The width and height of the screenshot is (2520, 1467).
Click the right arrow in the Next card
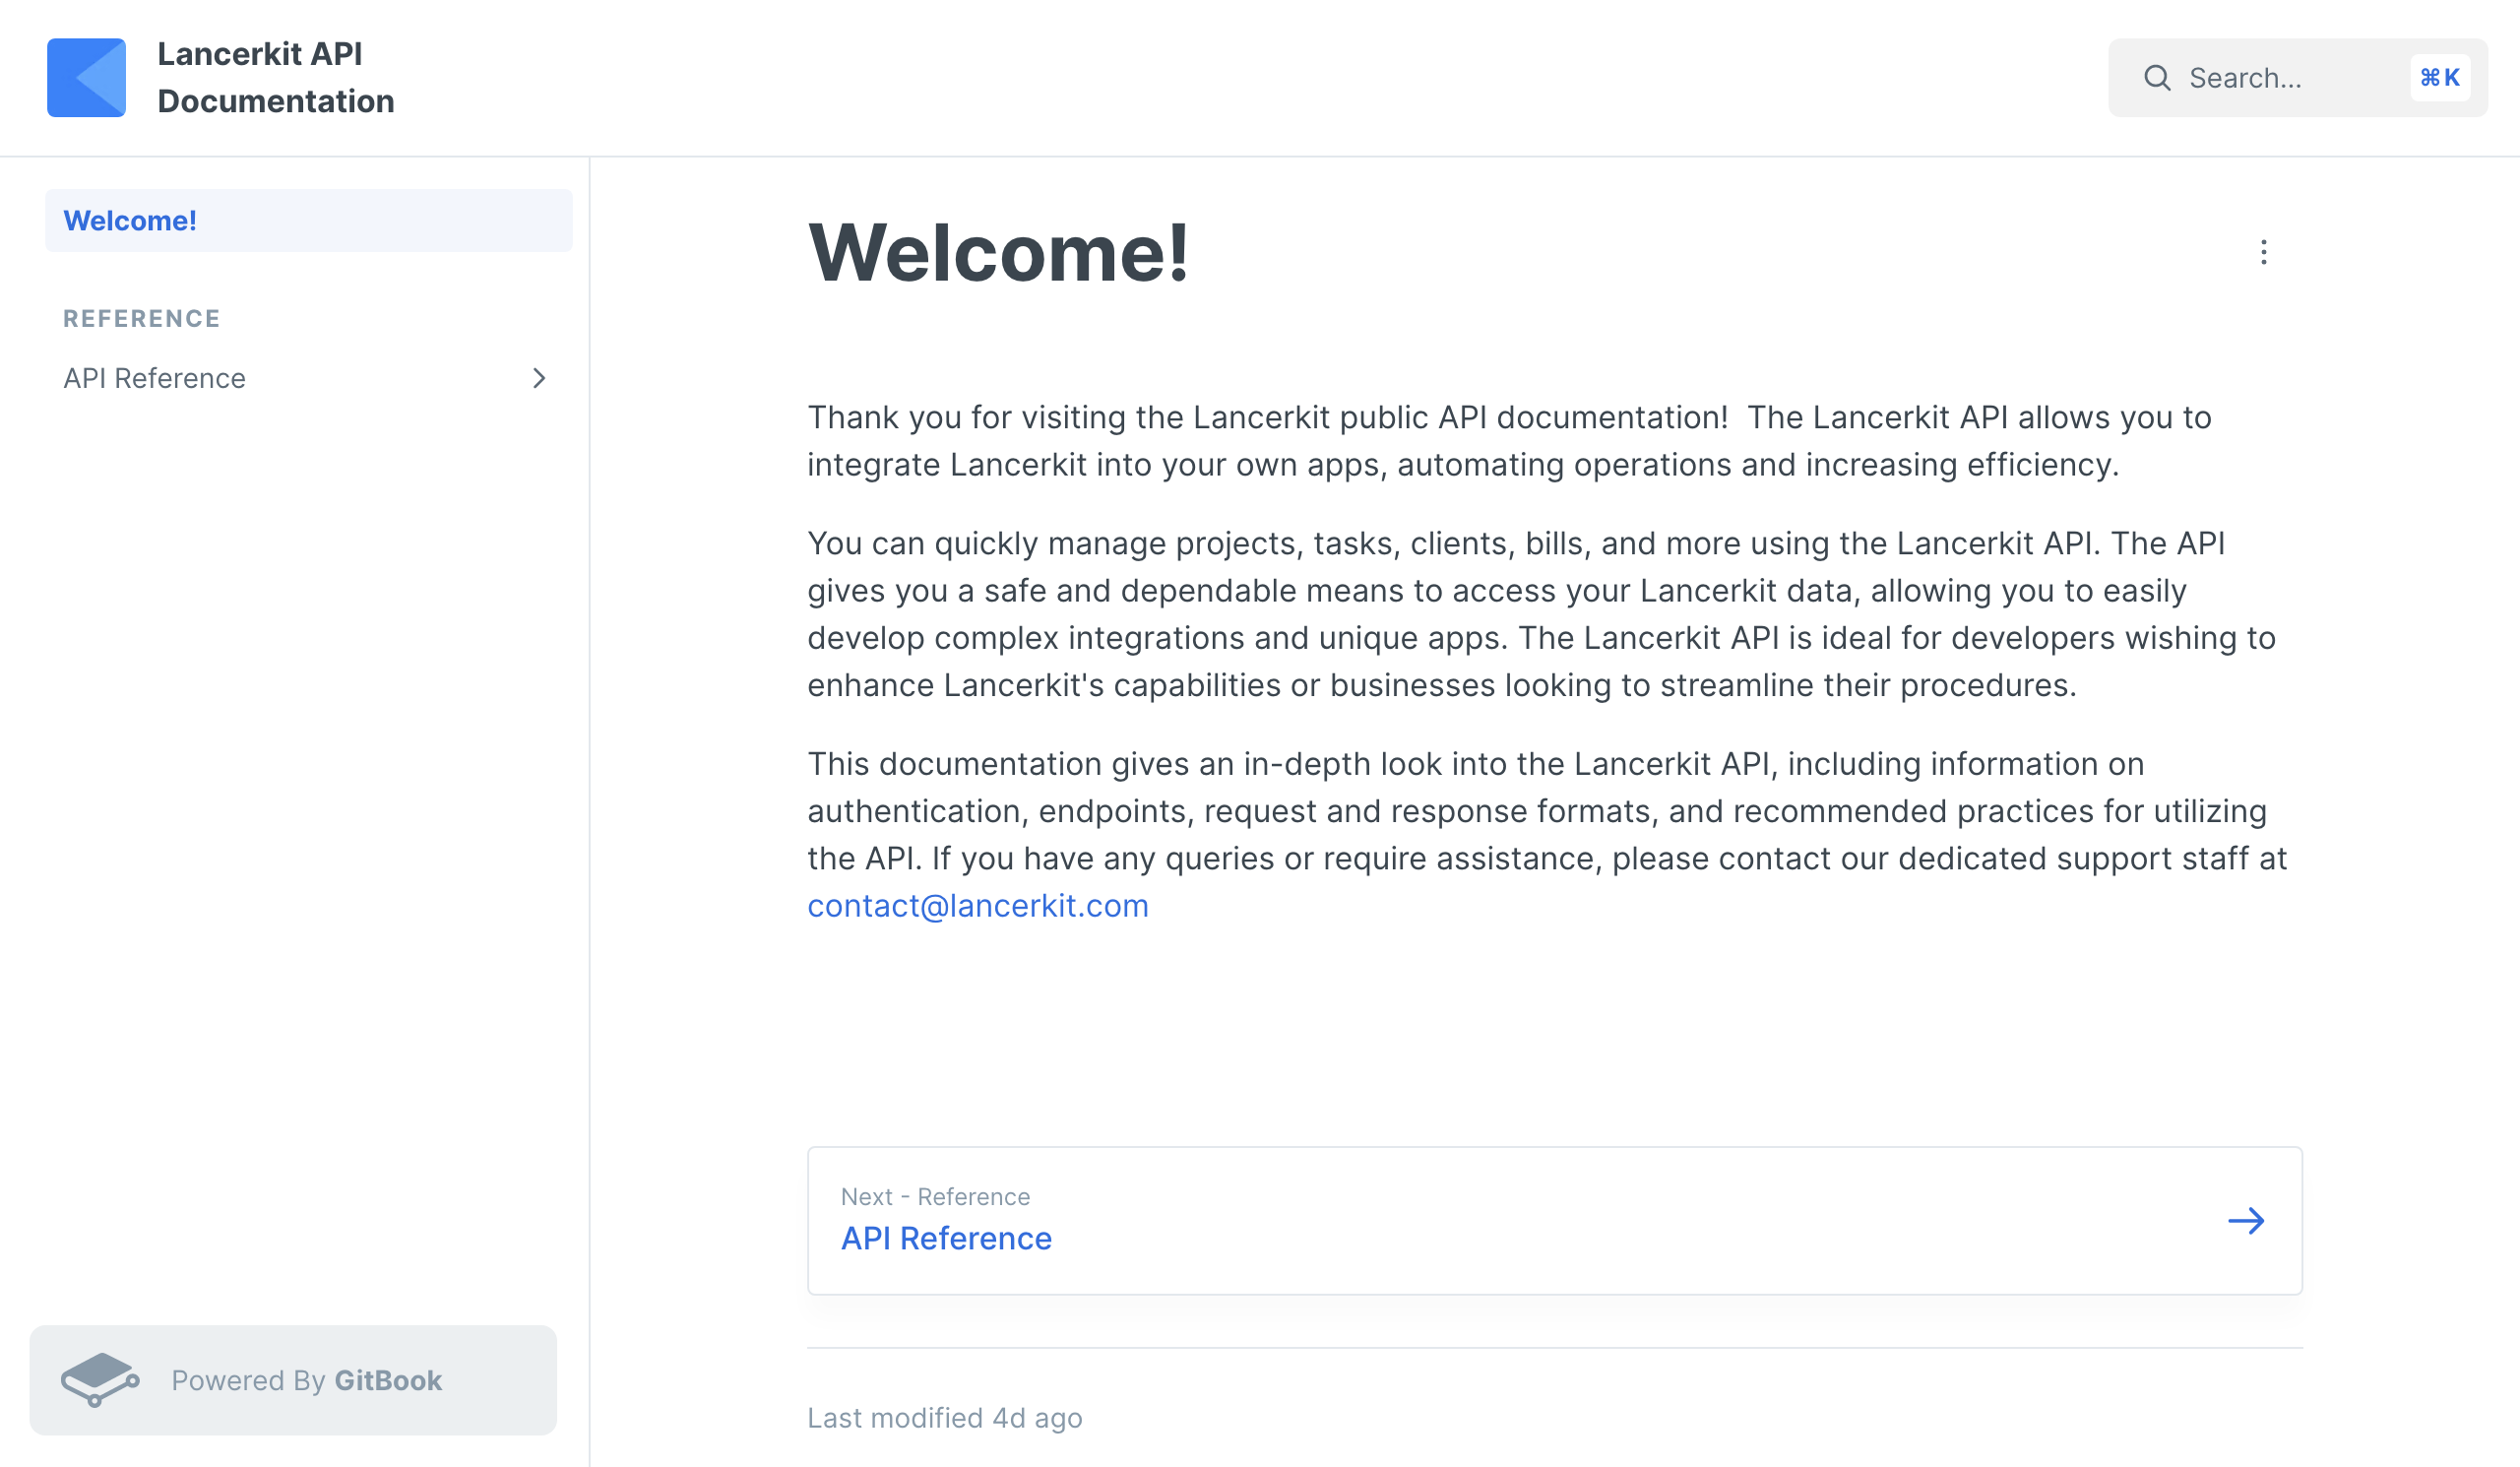(x=2245, y=1221)
